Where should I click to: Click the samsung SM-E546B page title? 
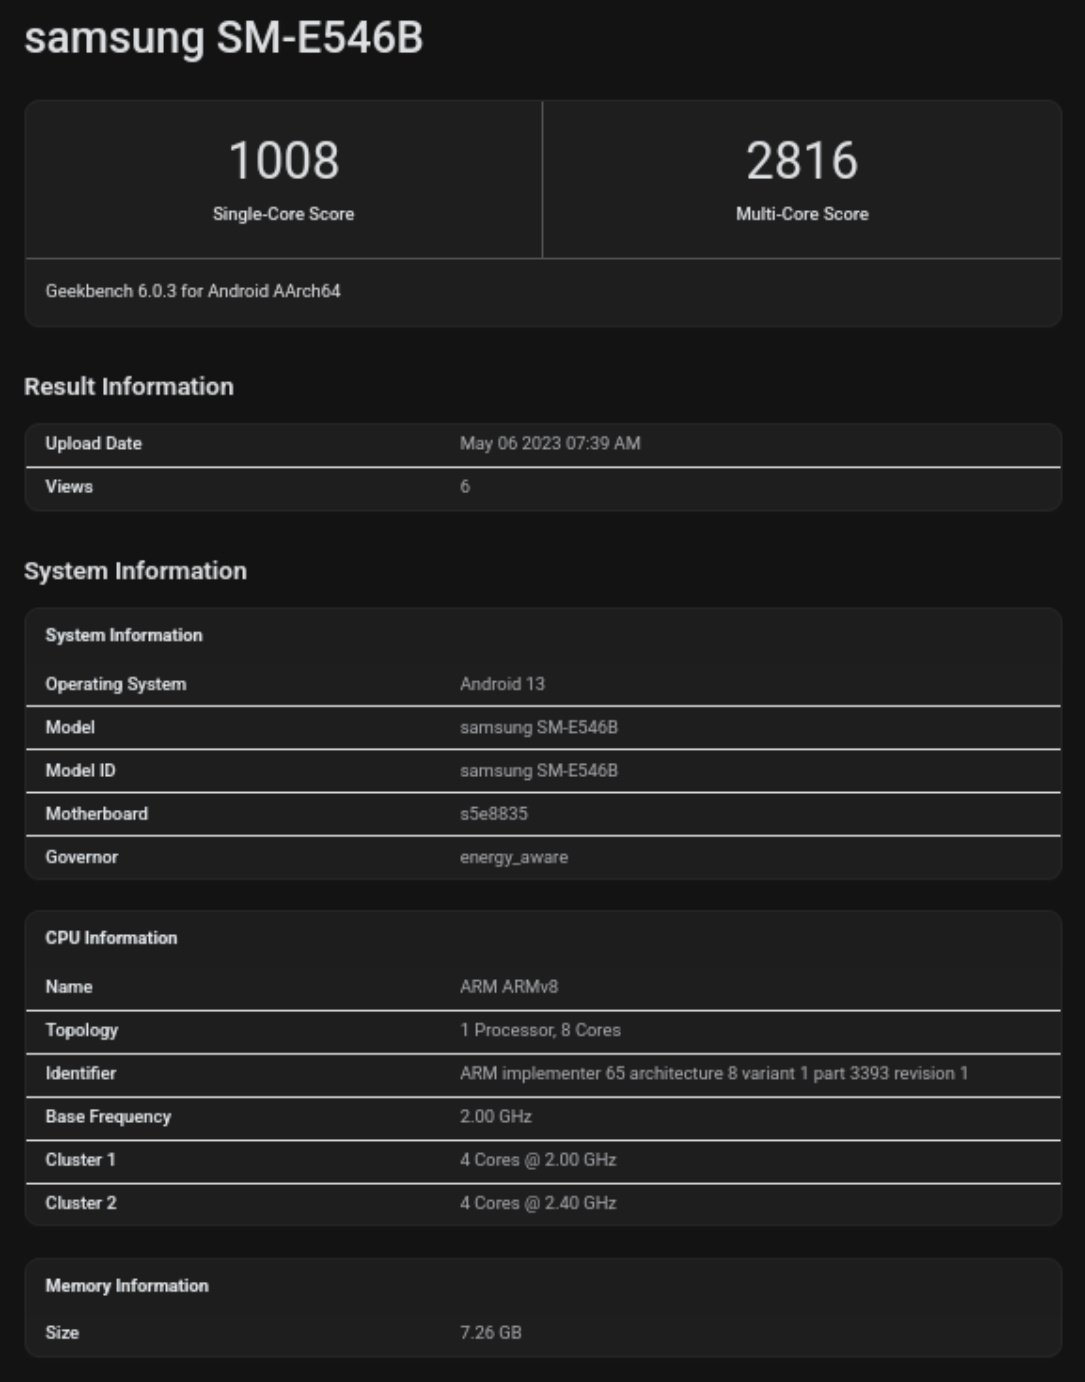tap(223, 38)
